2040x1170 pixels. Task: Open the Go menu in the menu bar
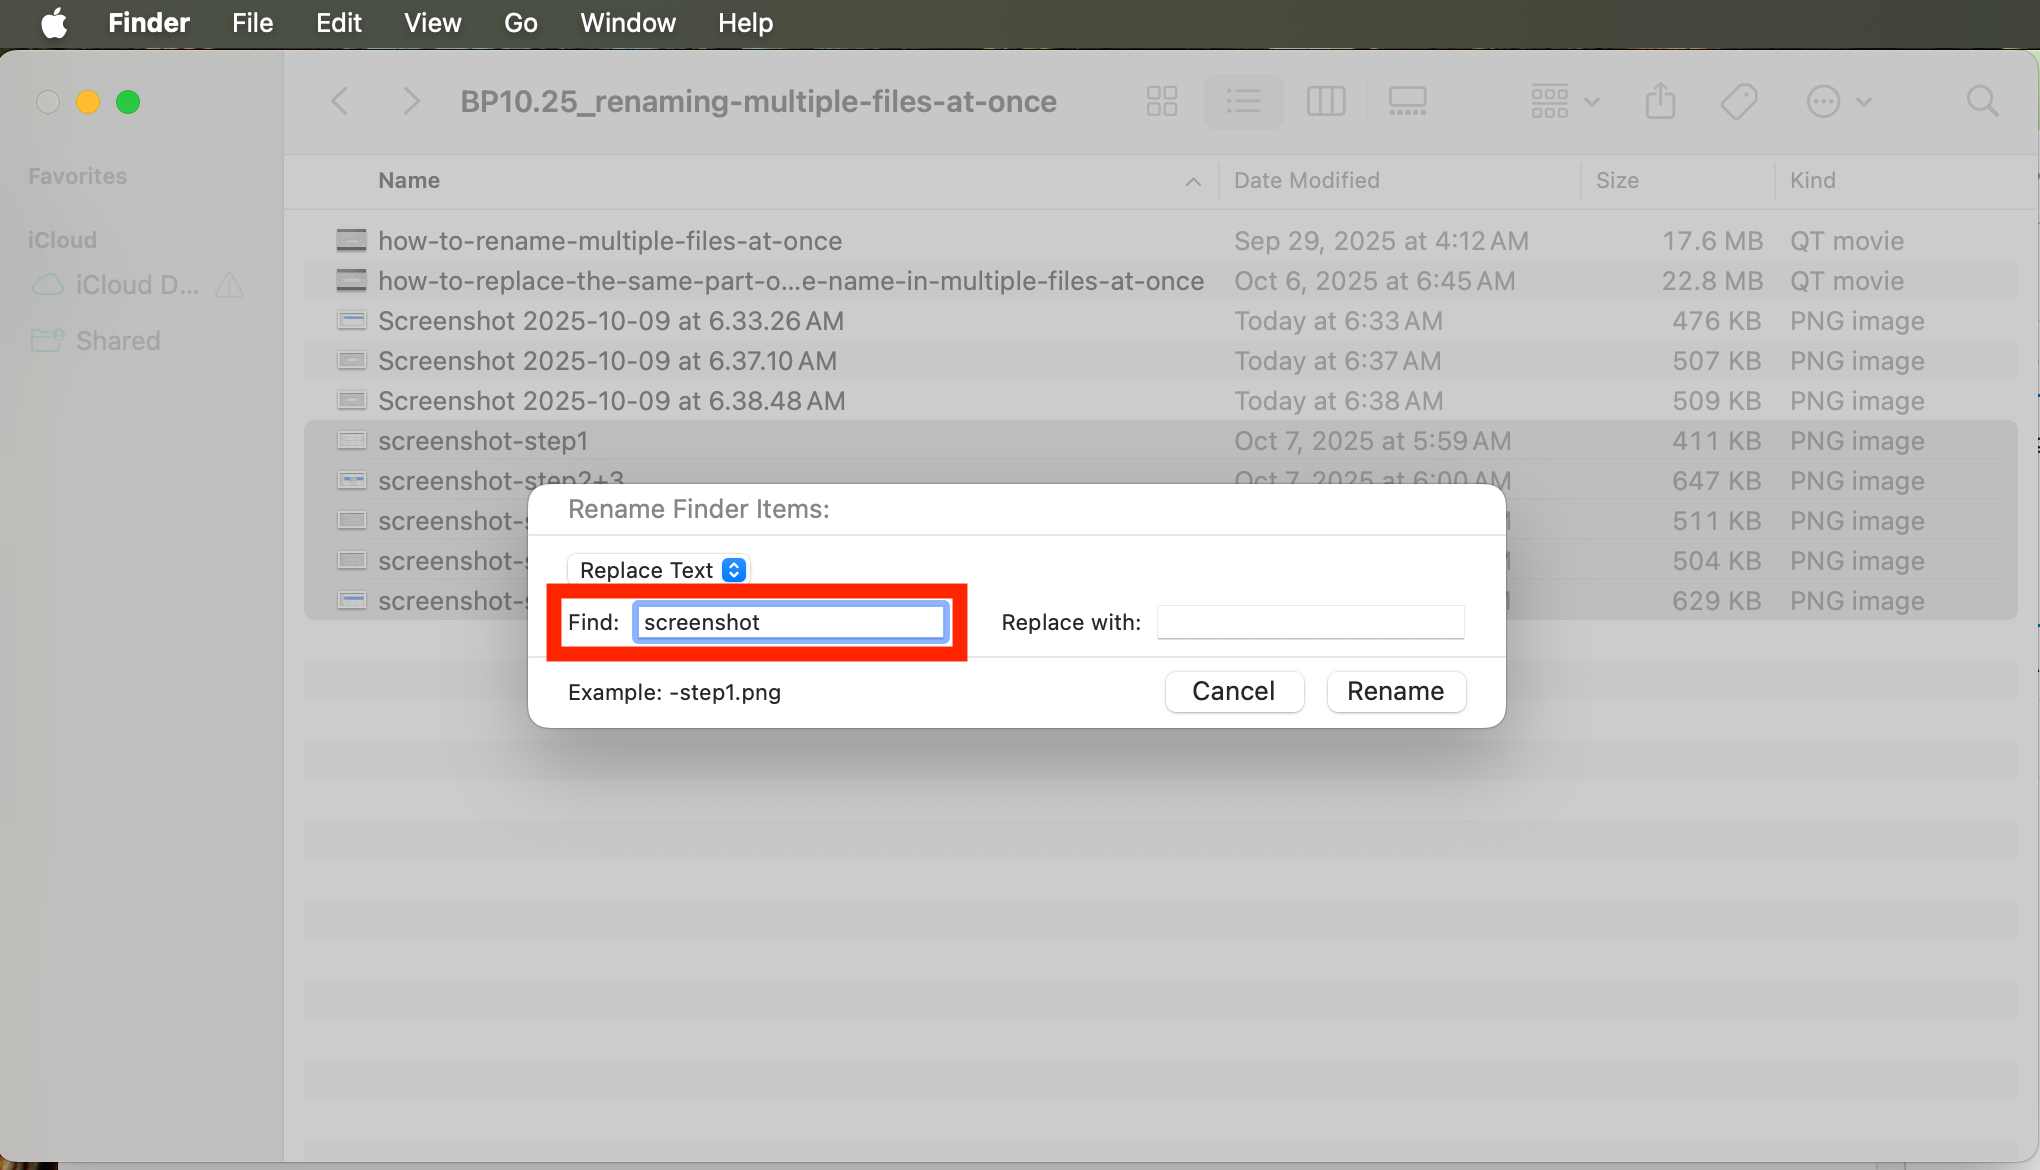click(520, 22)
